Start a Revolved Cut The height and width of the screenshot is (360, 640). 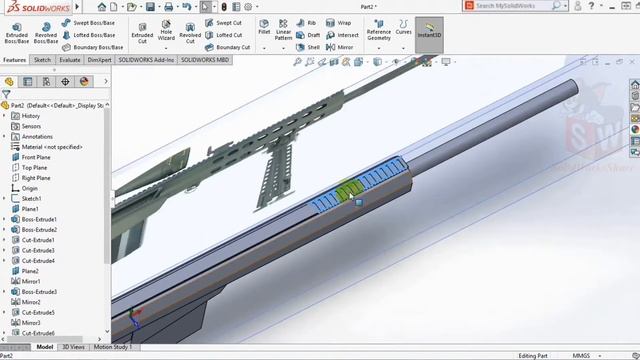point(190,33)
